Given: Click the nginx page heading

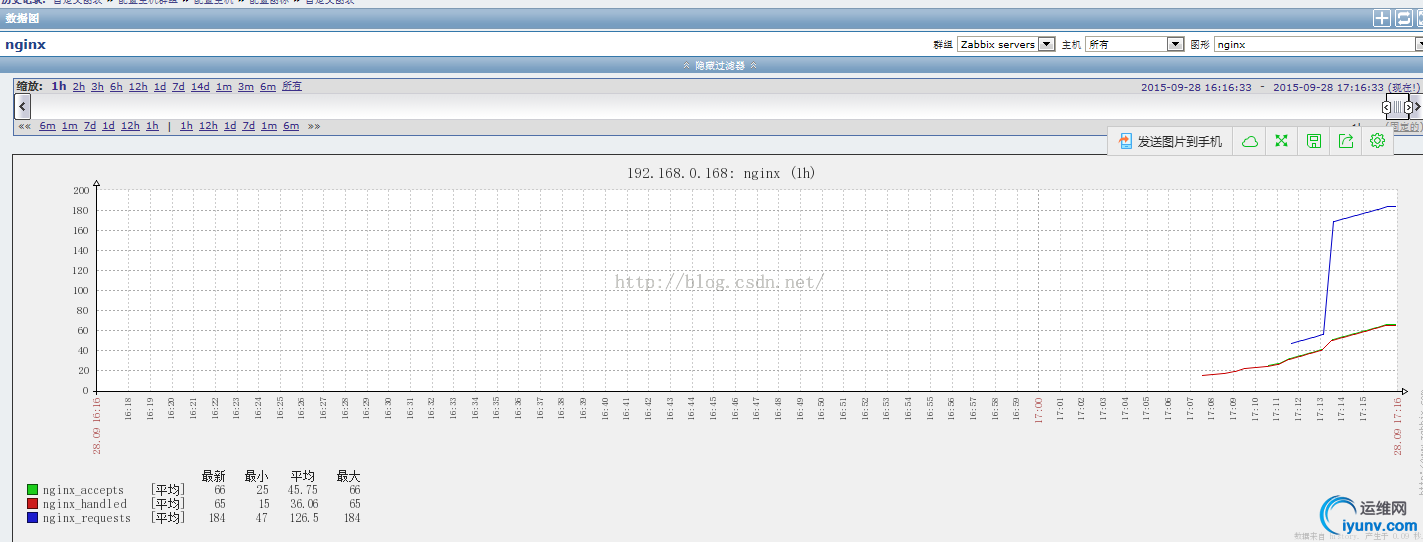Looking at the screenshot, I should (x=25, y=44).
